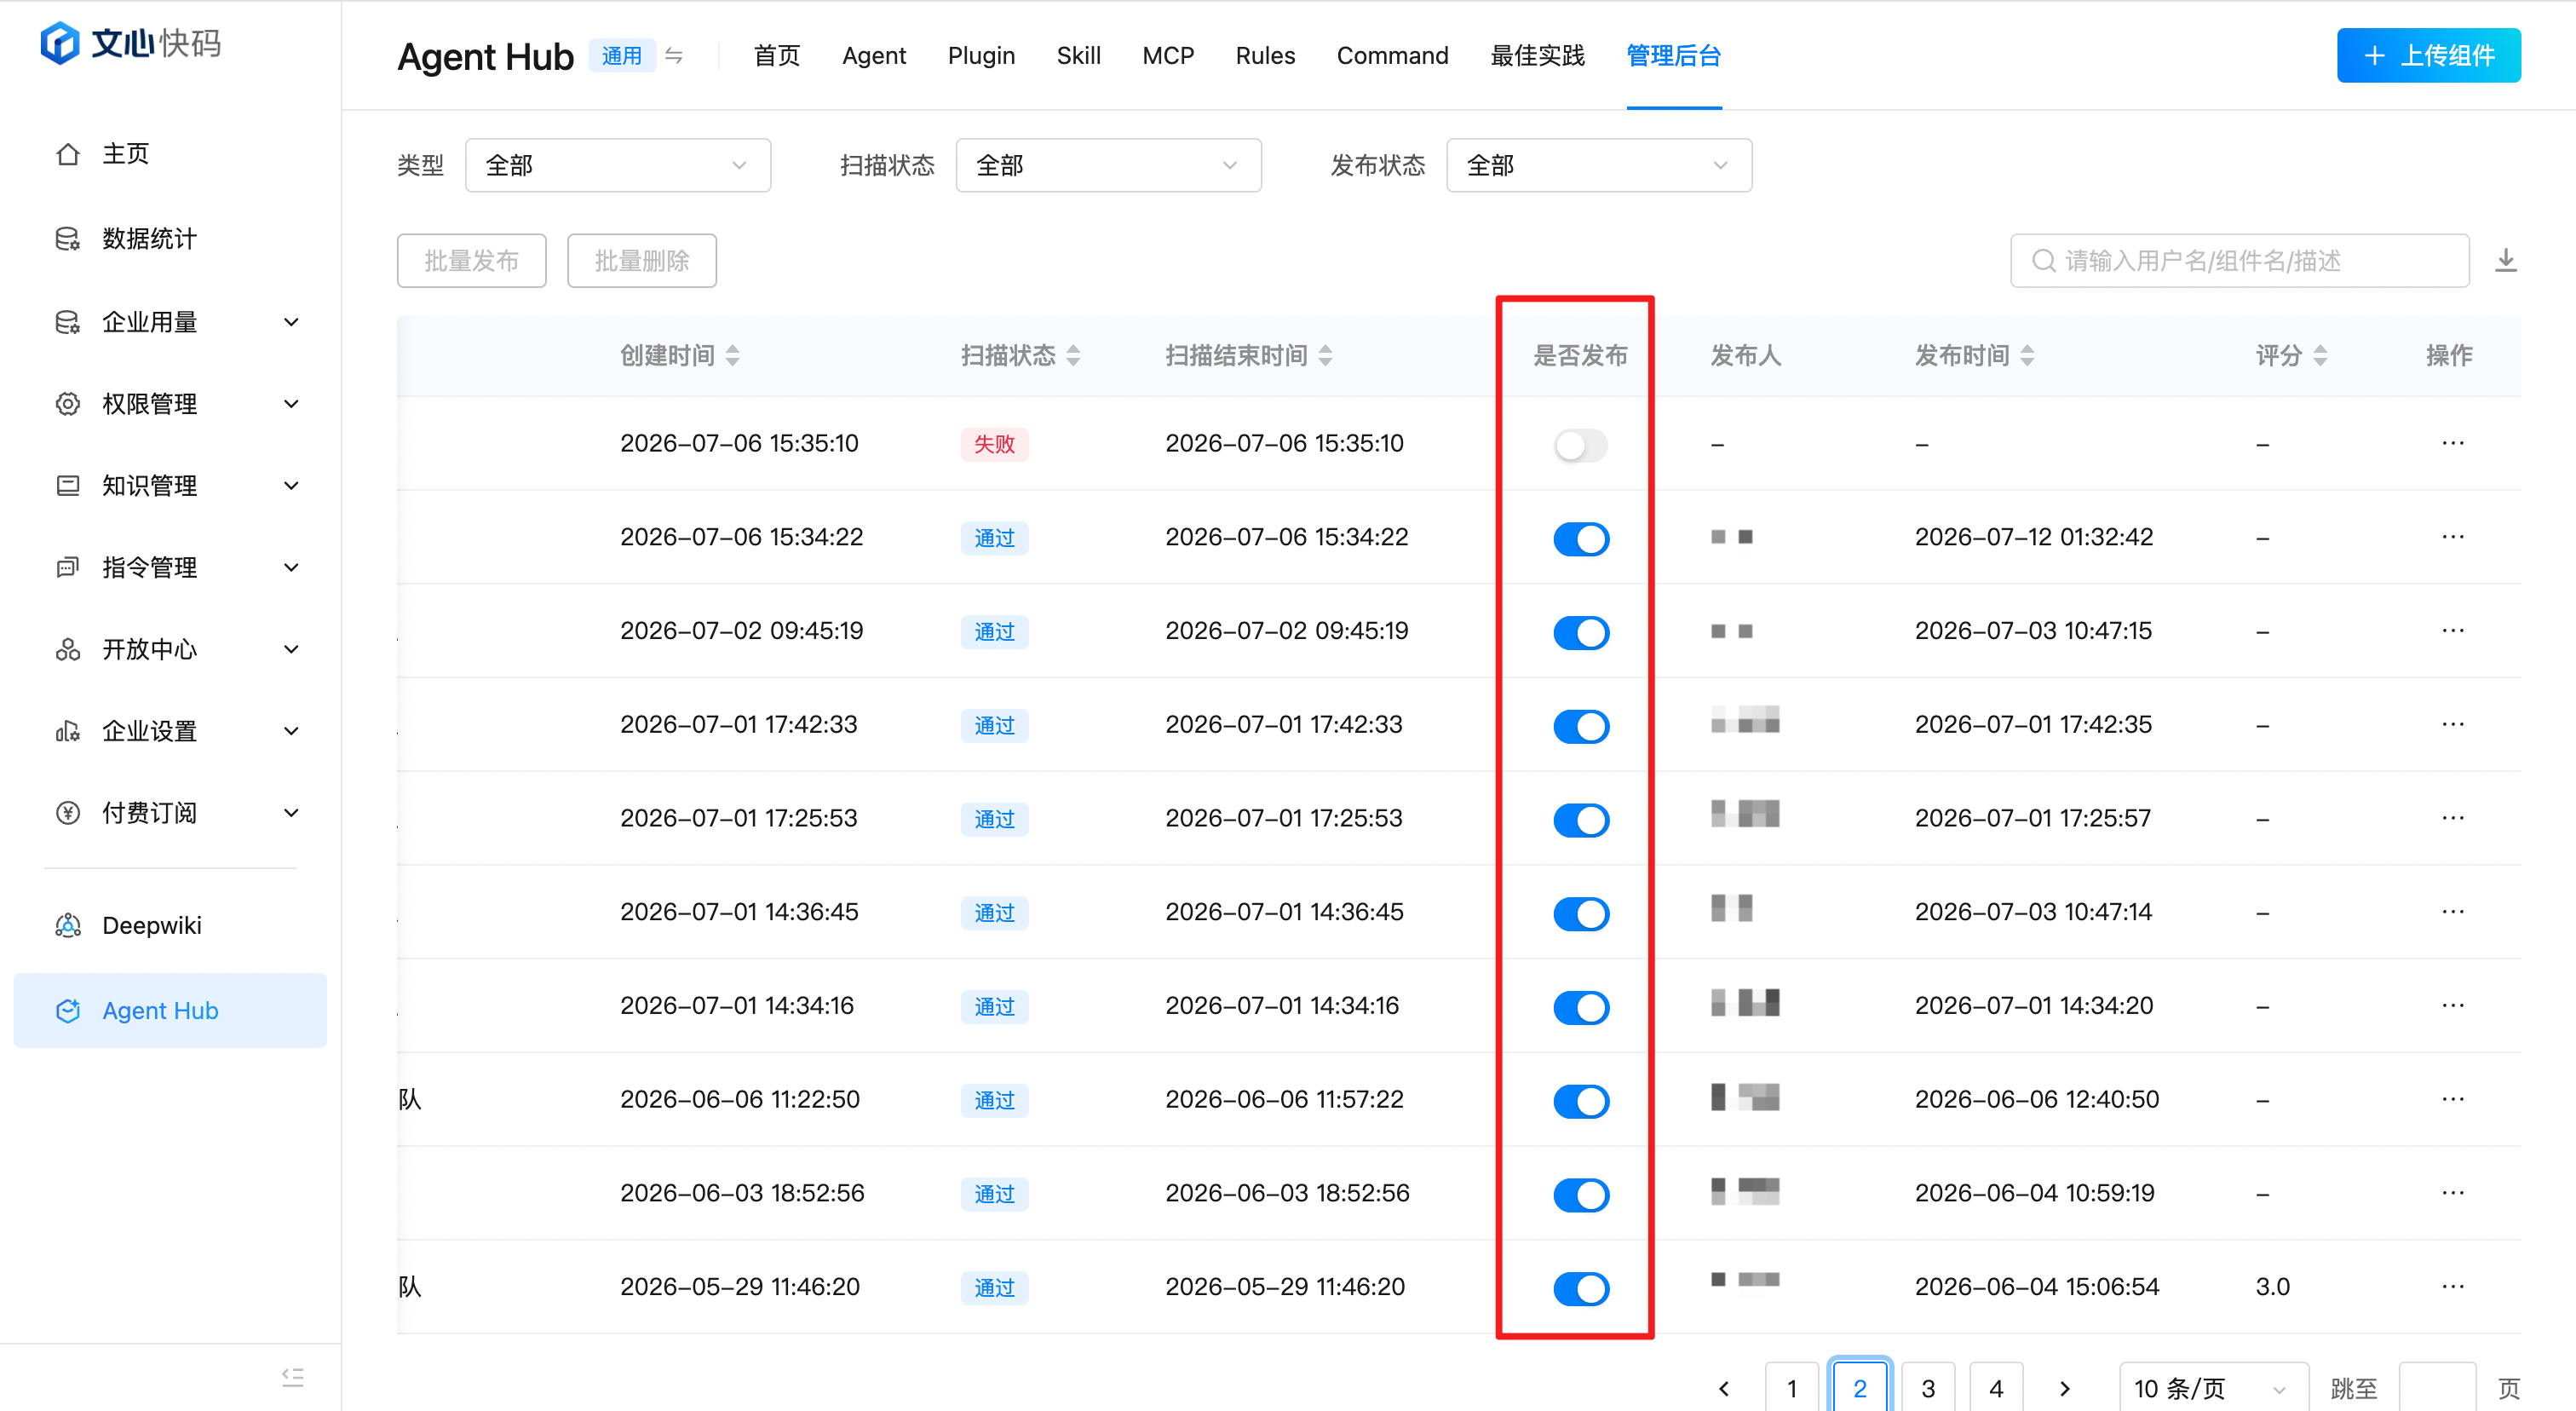Open the 10 条/页 page size selector

point(2213,1388)
